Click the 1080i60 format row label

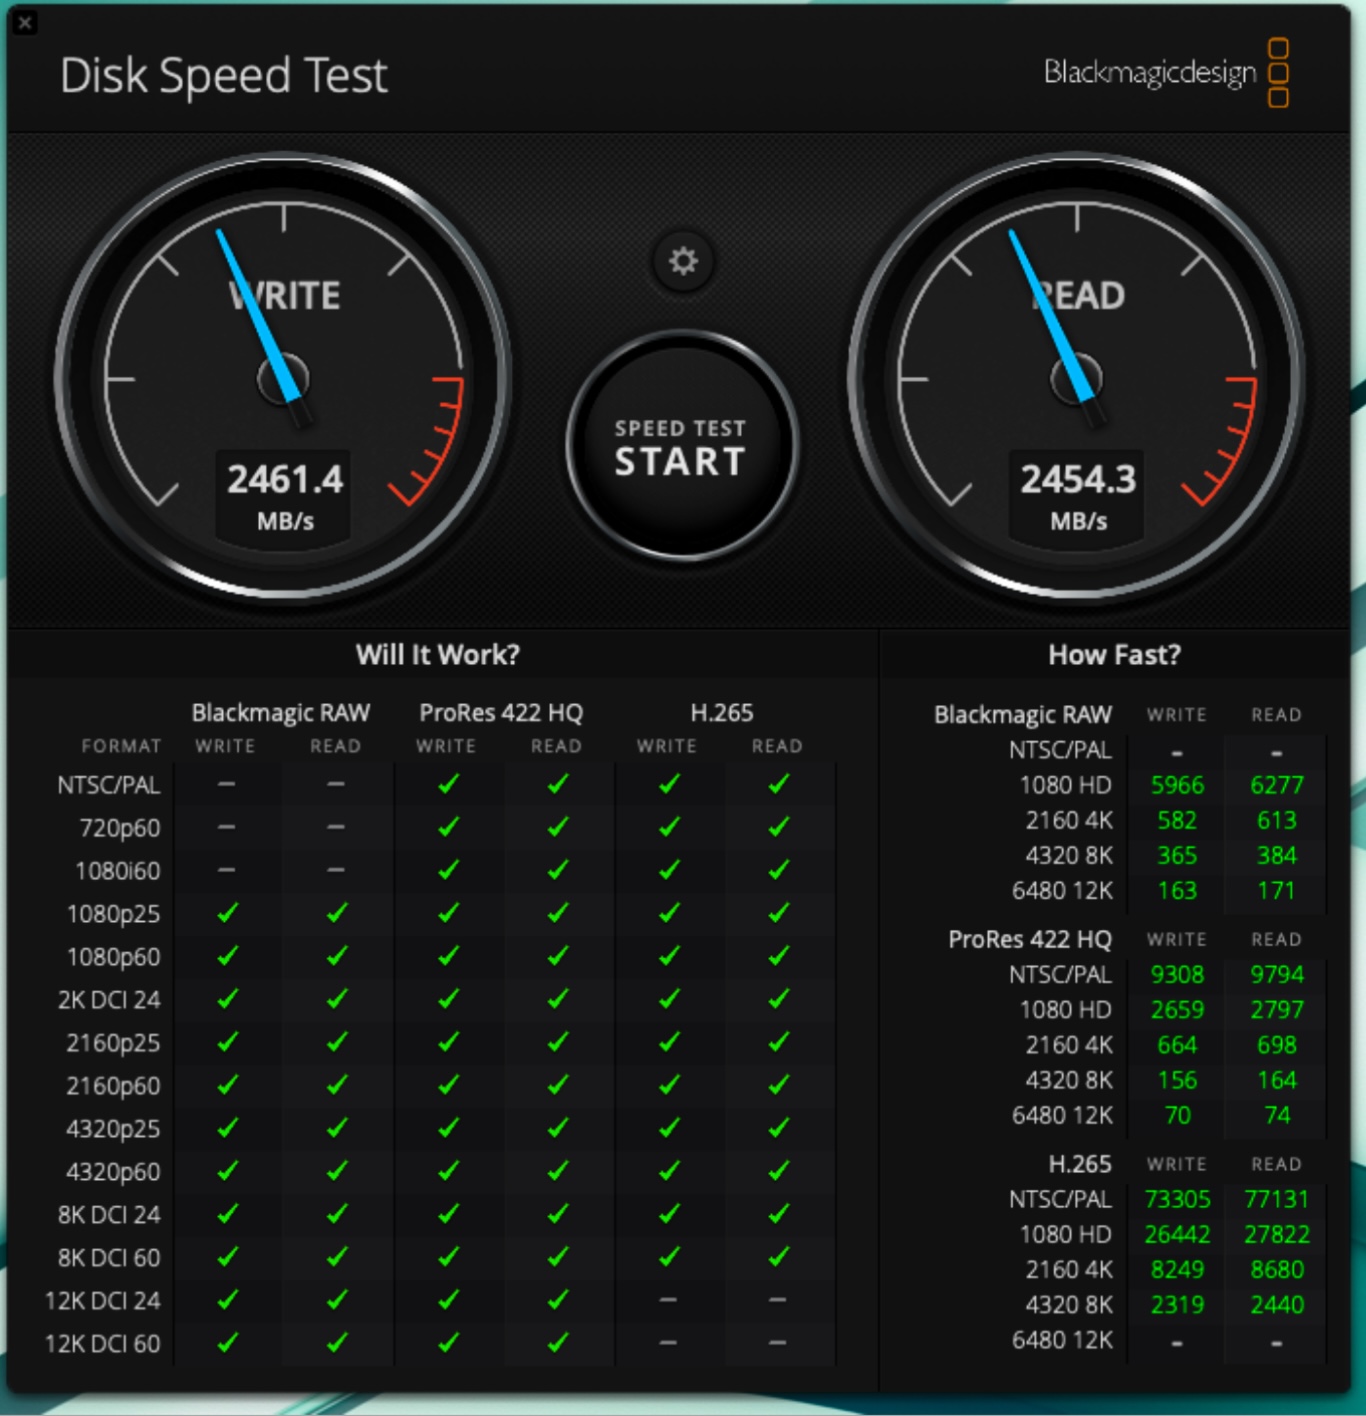[x=118, y=871]
